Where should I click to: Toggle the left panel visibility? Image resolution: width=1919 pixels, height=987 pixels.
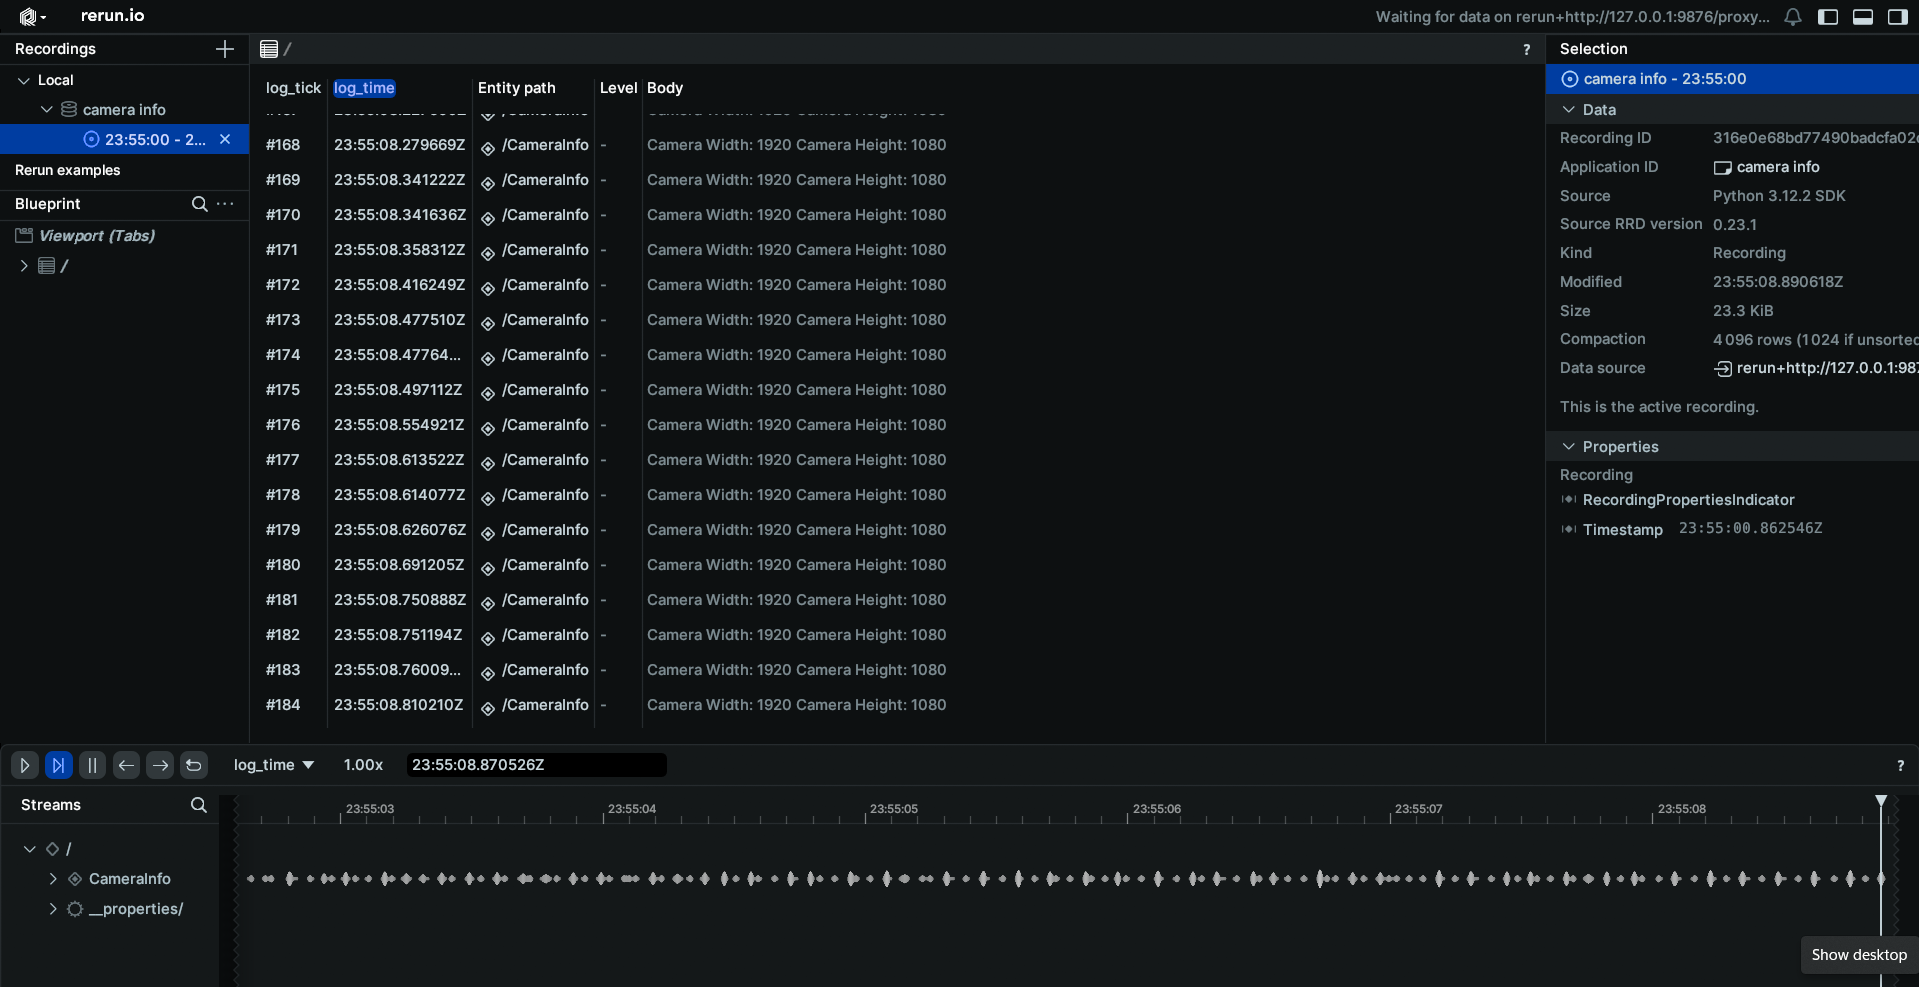coord(1830,16)
